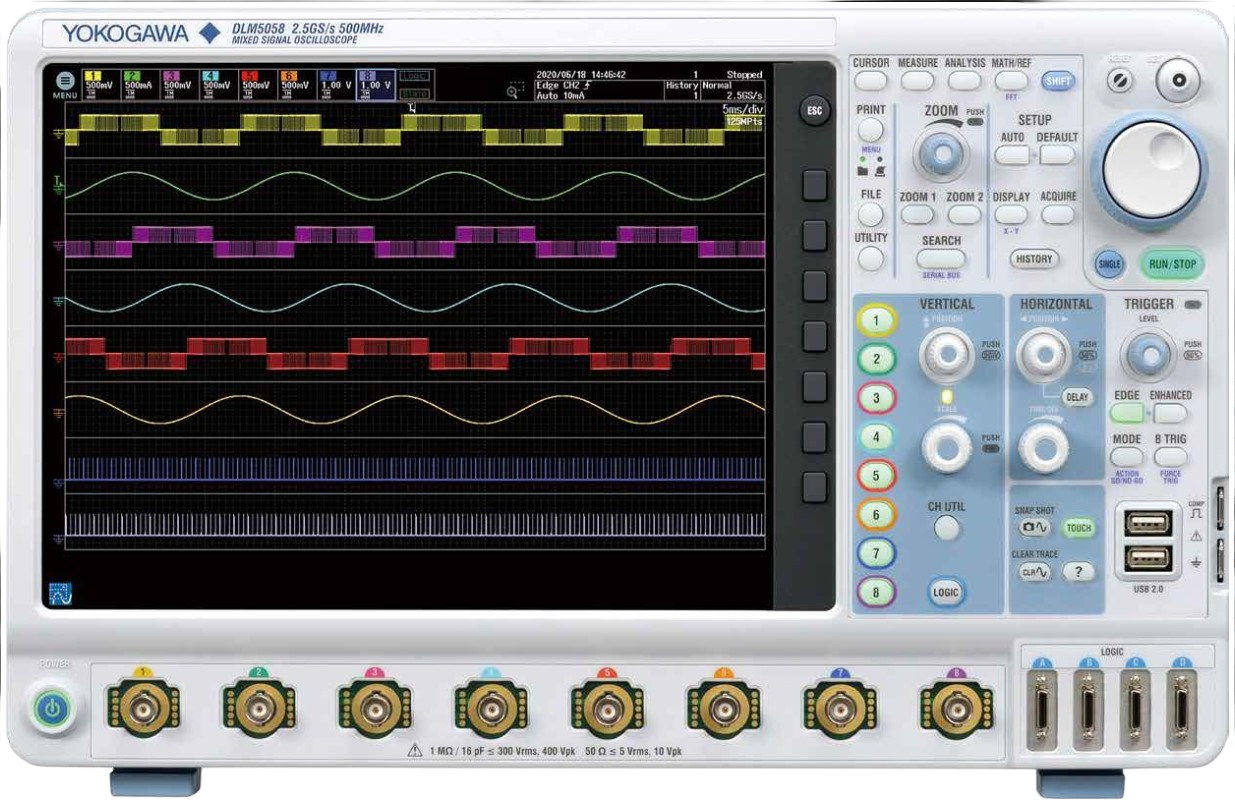The height and width of the screenshot is (805, 1235).
Task: Capture a waveform with the SNAP SHOT button
Action: tap(1033, 528)
